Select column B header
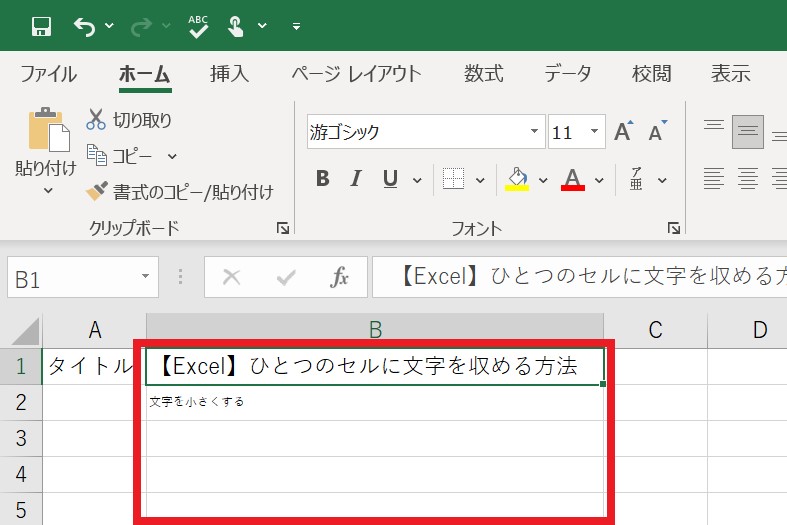The image size is (787, 525). pos(375,330)
